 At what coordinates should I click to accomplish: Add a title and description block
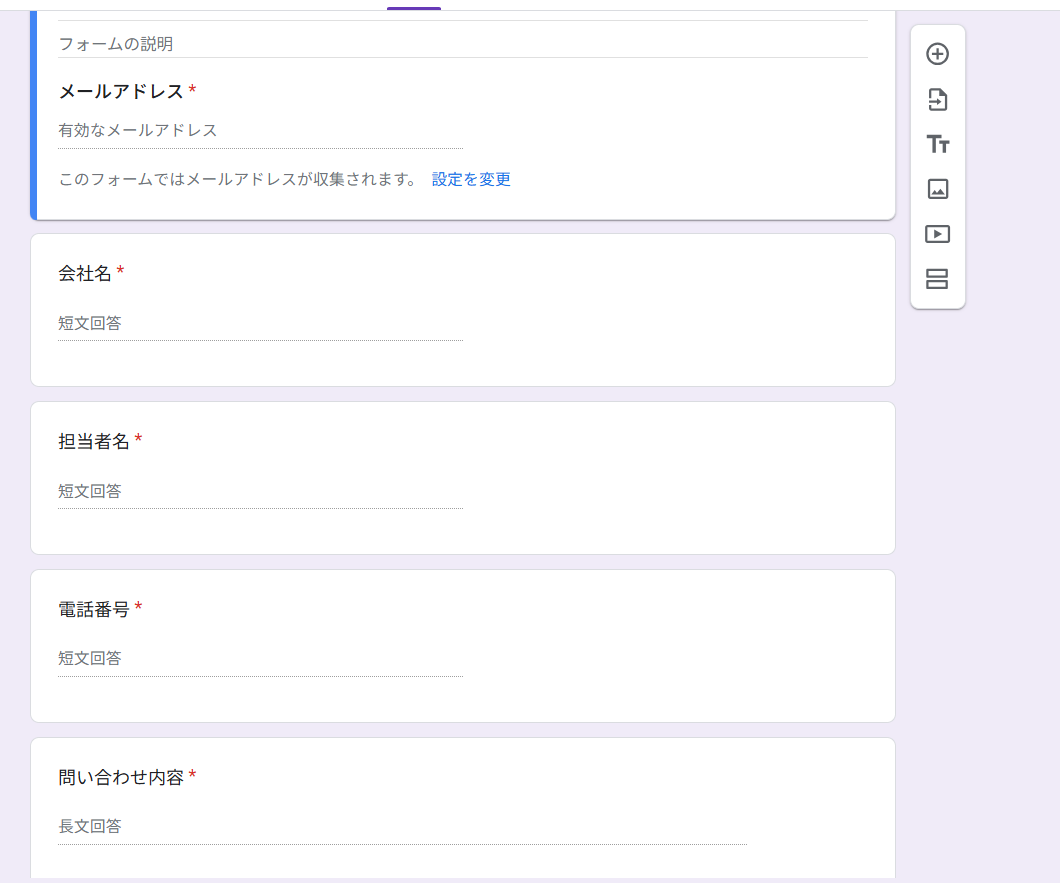point(937,144)
